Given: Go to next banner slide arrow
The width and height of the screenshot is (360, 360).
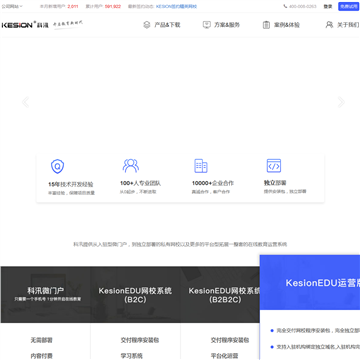Looking at the screenshot, I should (341, 102).
